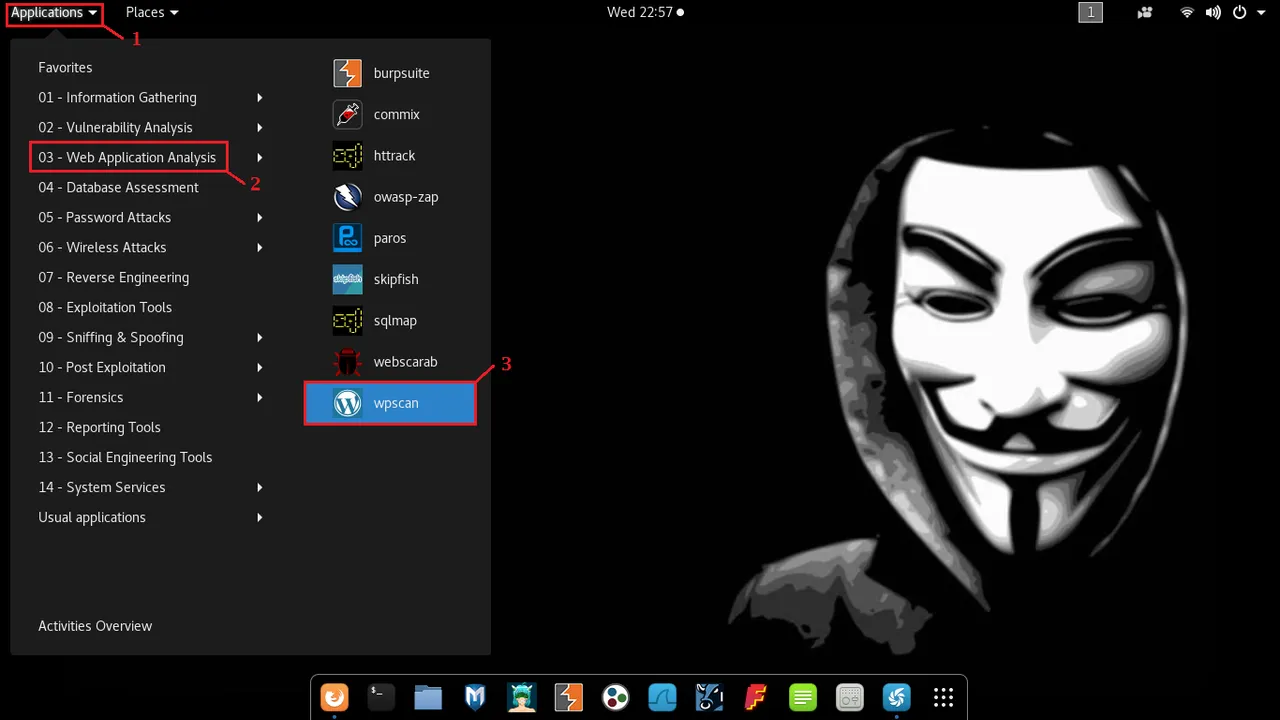Viewport: 1280px width, 720px height.
Task: Open system menu dropdown arrow beside power
Action: pos(1261,13)
